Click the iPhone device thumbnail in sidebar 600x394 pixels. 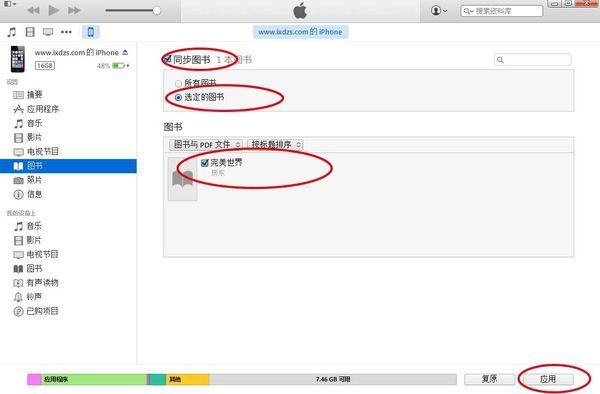(x=18, y=59)
